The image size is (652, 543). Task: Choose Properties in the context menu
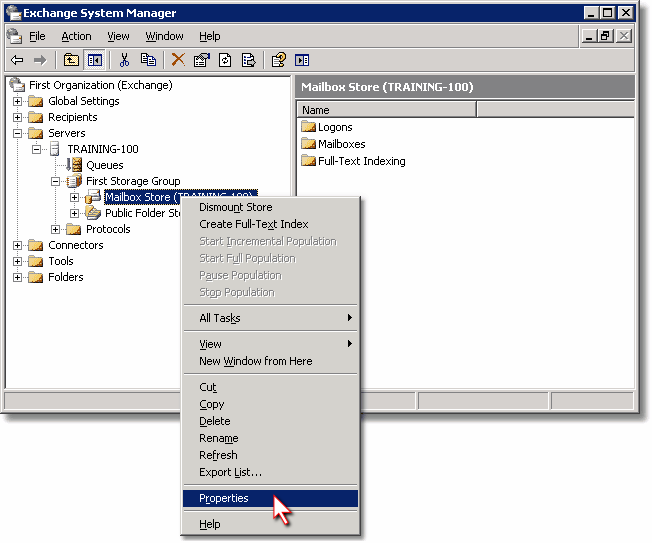[x=270, y=499]
